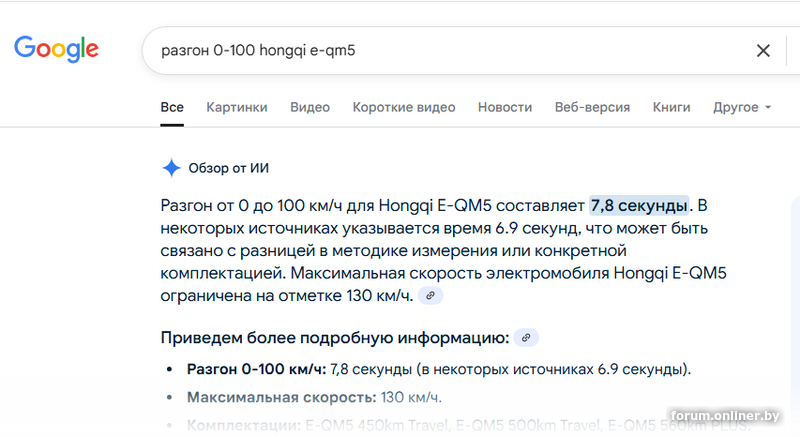Click the heading 'Приведем более подробную информацию:'
800x437 pixels.
click(x=335, y=338)
